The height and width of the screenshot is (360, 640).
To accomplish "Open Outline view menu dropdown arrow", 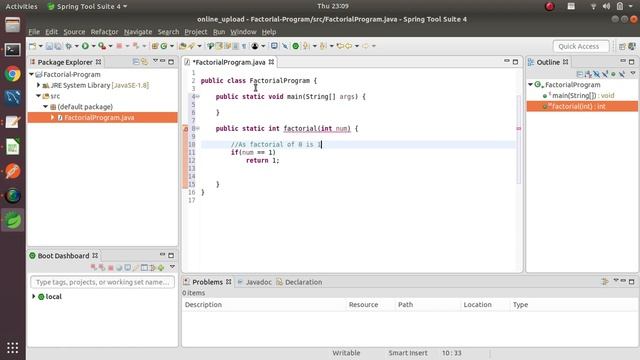I will point(632,73).
